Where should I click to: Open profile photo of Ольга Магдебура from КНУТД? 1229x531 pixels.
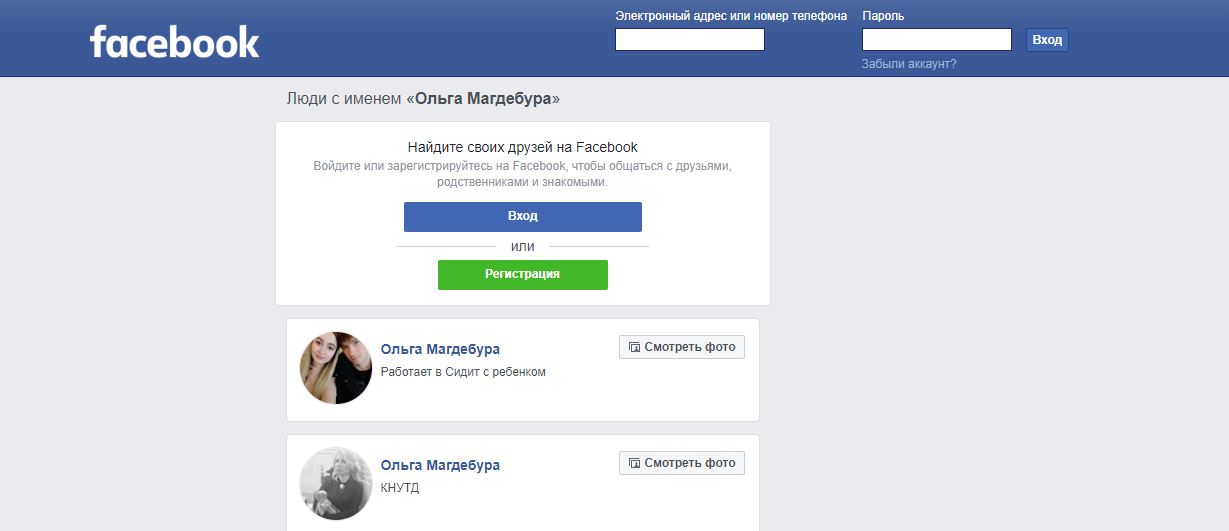[x=336, y=484]
